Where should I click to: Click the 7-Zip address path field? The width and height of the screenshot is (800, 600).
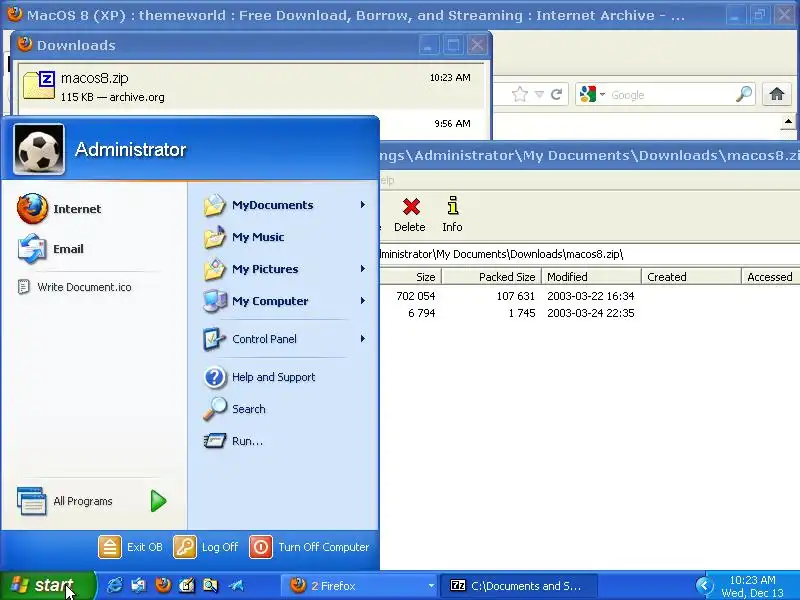589,254
